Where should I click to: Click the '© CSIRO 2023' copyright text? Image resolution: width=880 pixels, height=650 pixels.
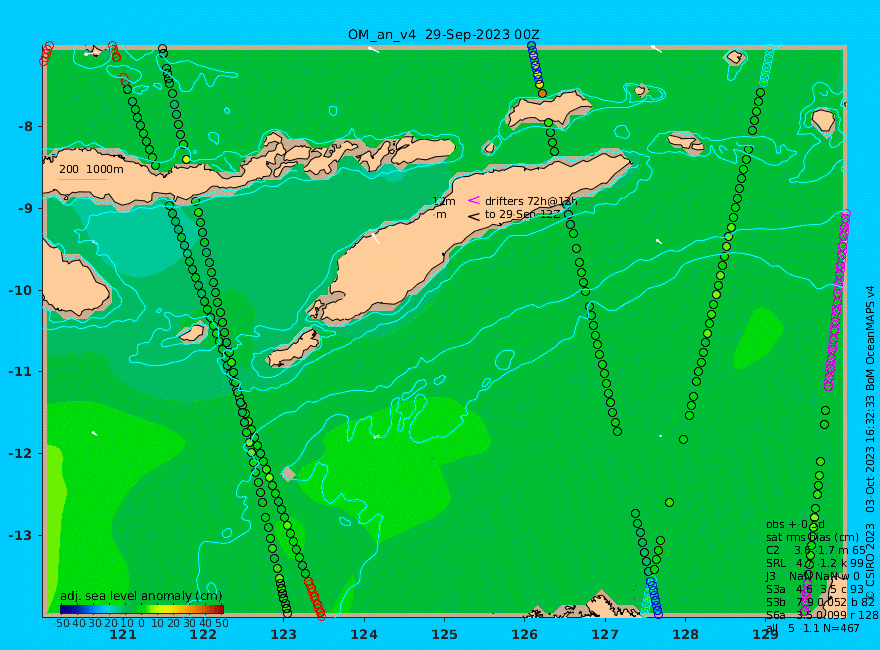(870, 562)
